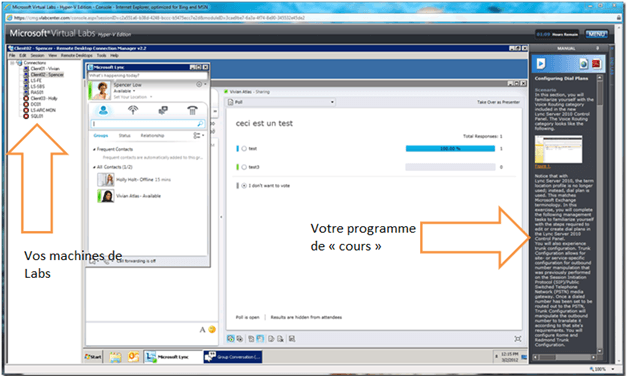Image resolution: width=627 pixels, height=376 pixels.
Task: Open the Poll dropdown in sharing window
Action: click(280, 102)
